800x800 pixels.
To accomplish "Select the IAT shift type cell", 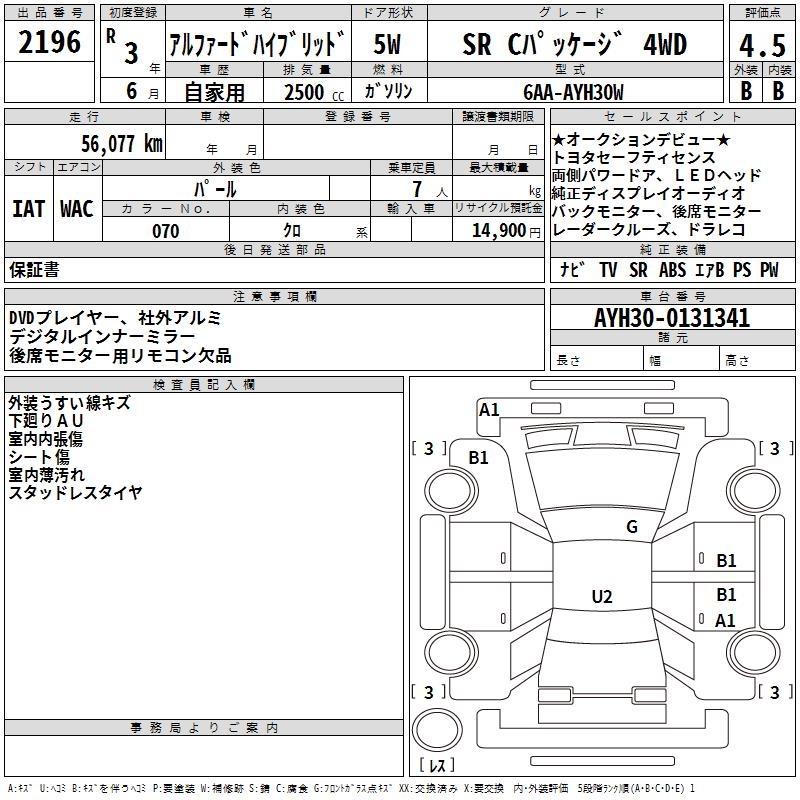I will pos(29,209).
